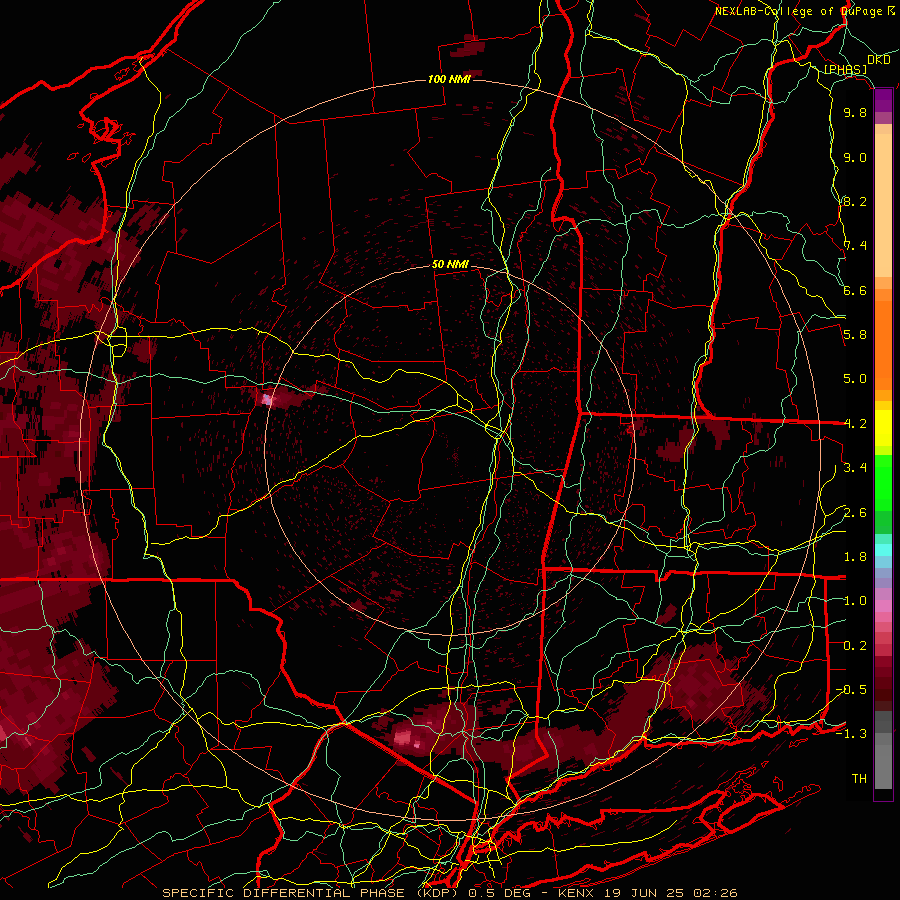Screen dimensions: 900x900
Task: Click the KENX radar site identifier
Action: point(575,893)
